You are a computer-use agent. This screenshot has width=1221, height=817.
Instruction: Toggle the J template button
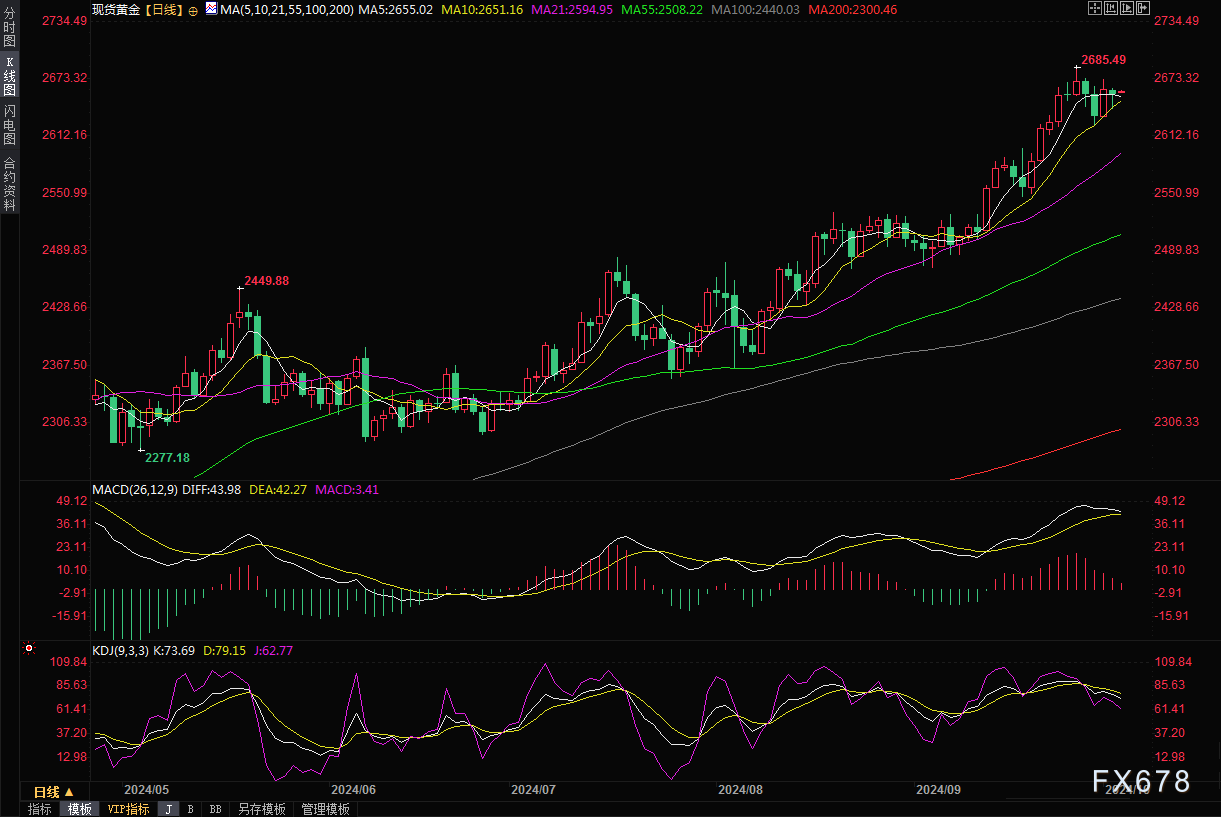(x=168, y=809)
